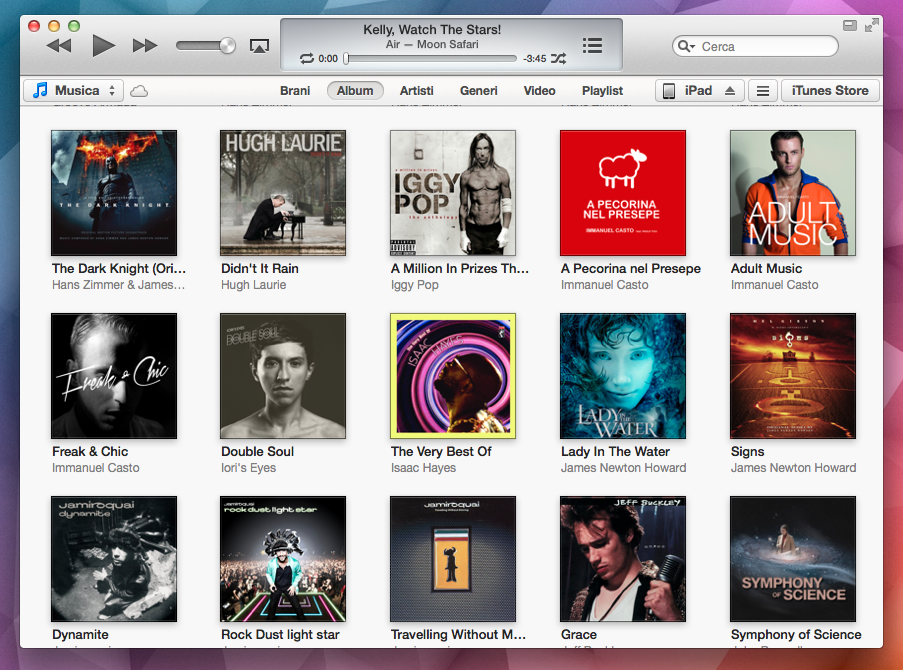Image resolution: width=903 pixels, height=670 pixels.
Task: Click the 'Adult Music' title text
Action: (x=766, y=268)
